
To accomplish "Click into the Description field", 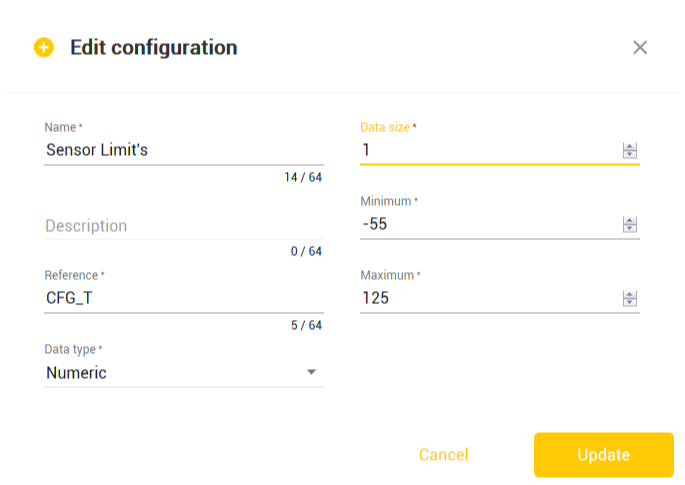I will pos(183,226).
